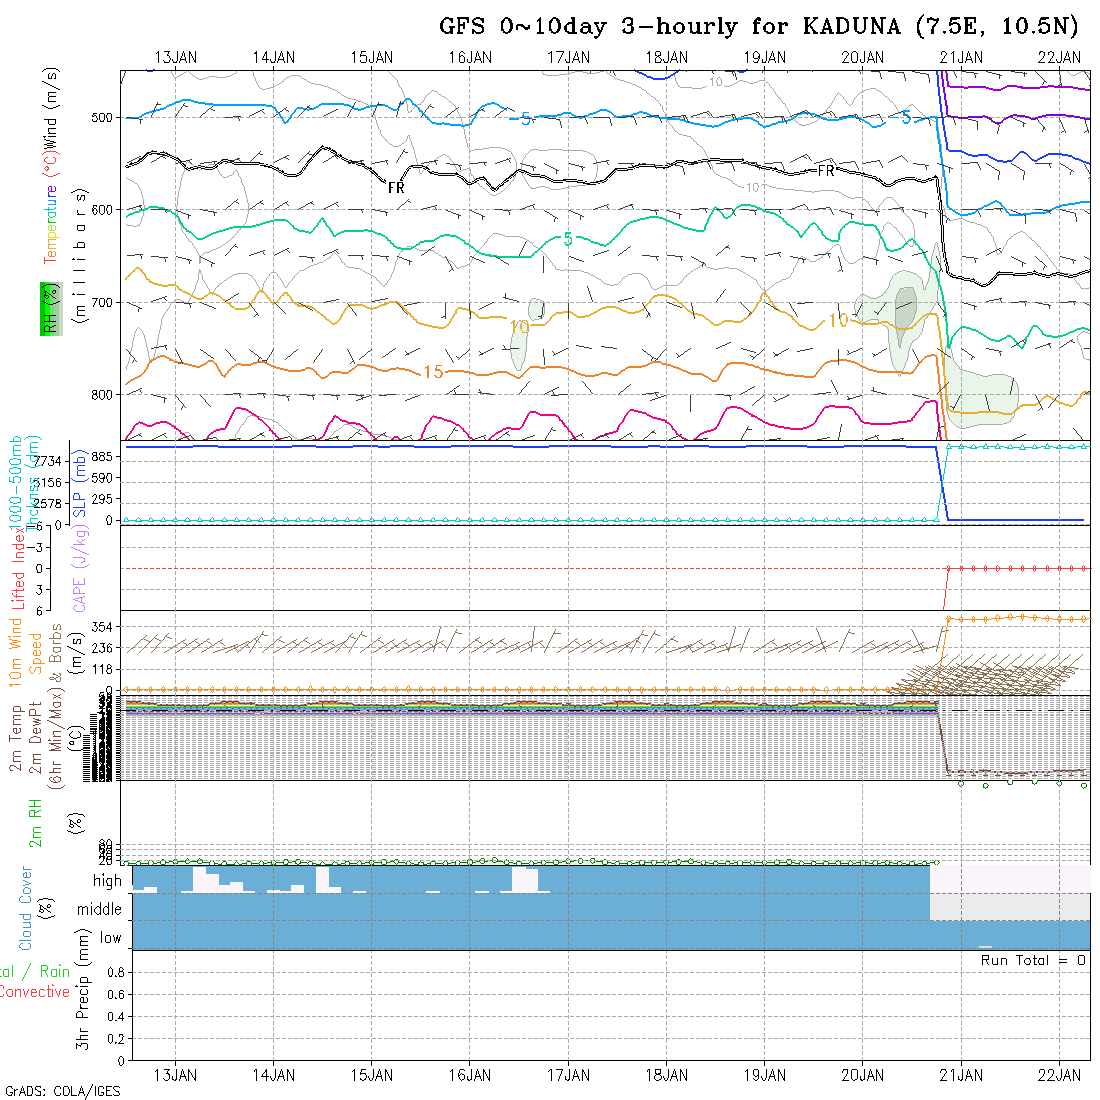Click the 500 millibar pressure axis label

pyautogui.click(x=103, y=117)
